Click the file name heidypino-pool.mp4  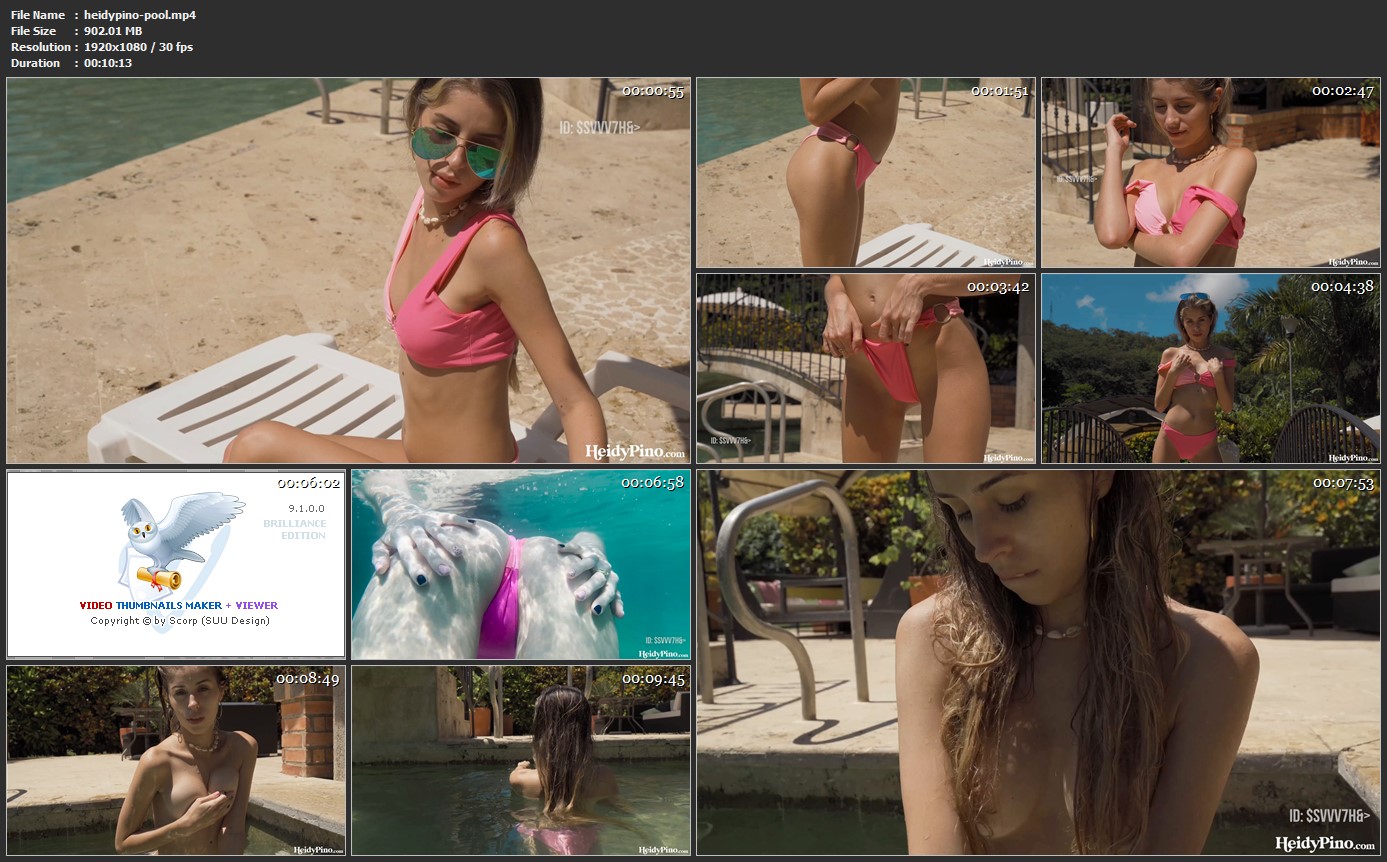point(140,15)
